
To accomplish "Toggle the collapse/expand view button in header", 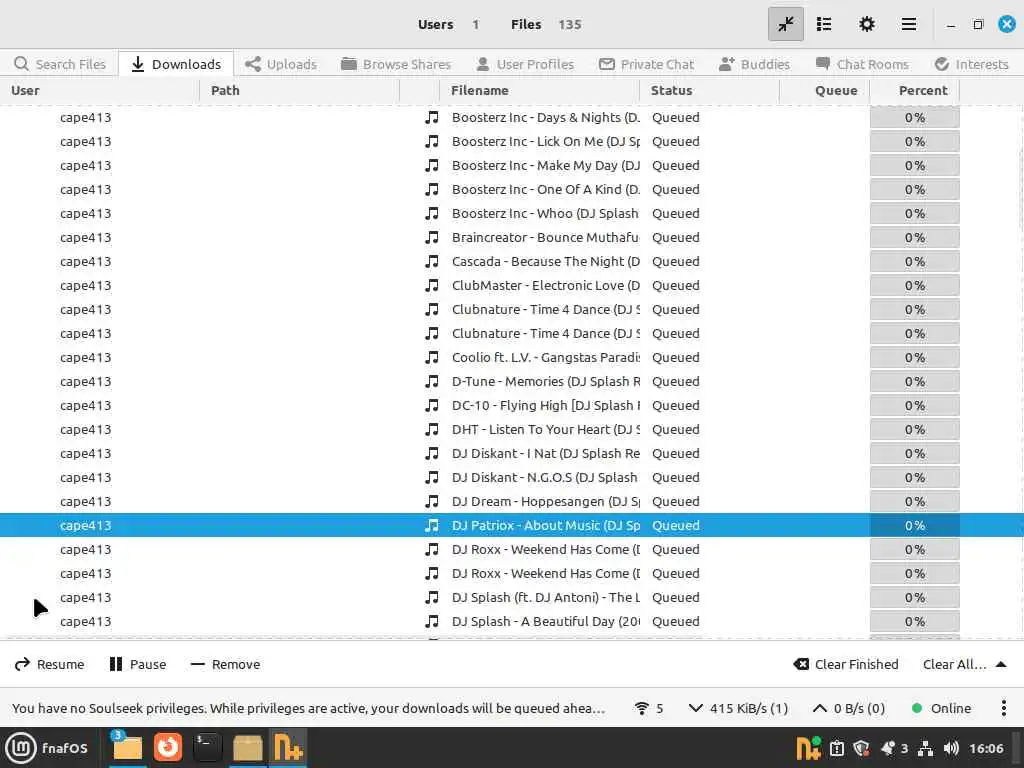I will (x=786, y=24).
